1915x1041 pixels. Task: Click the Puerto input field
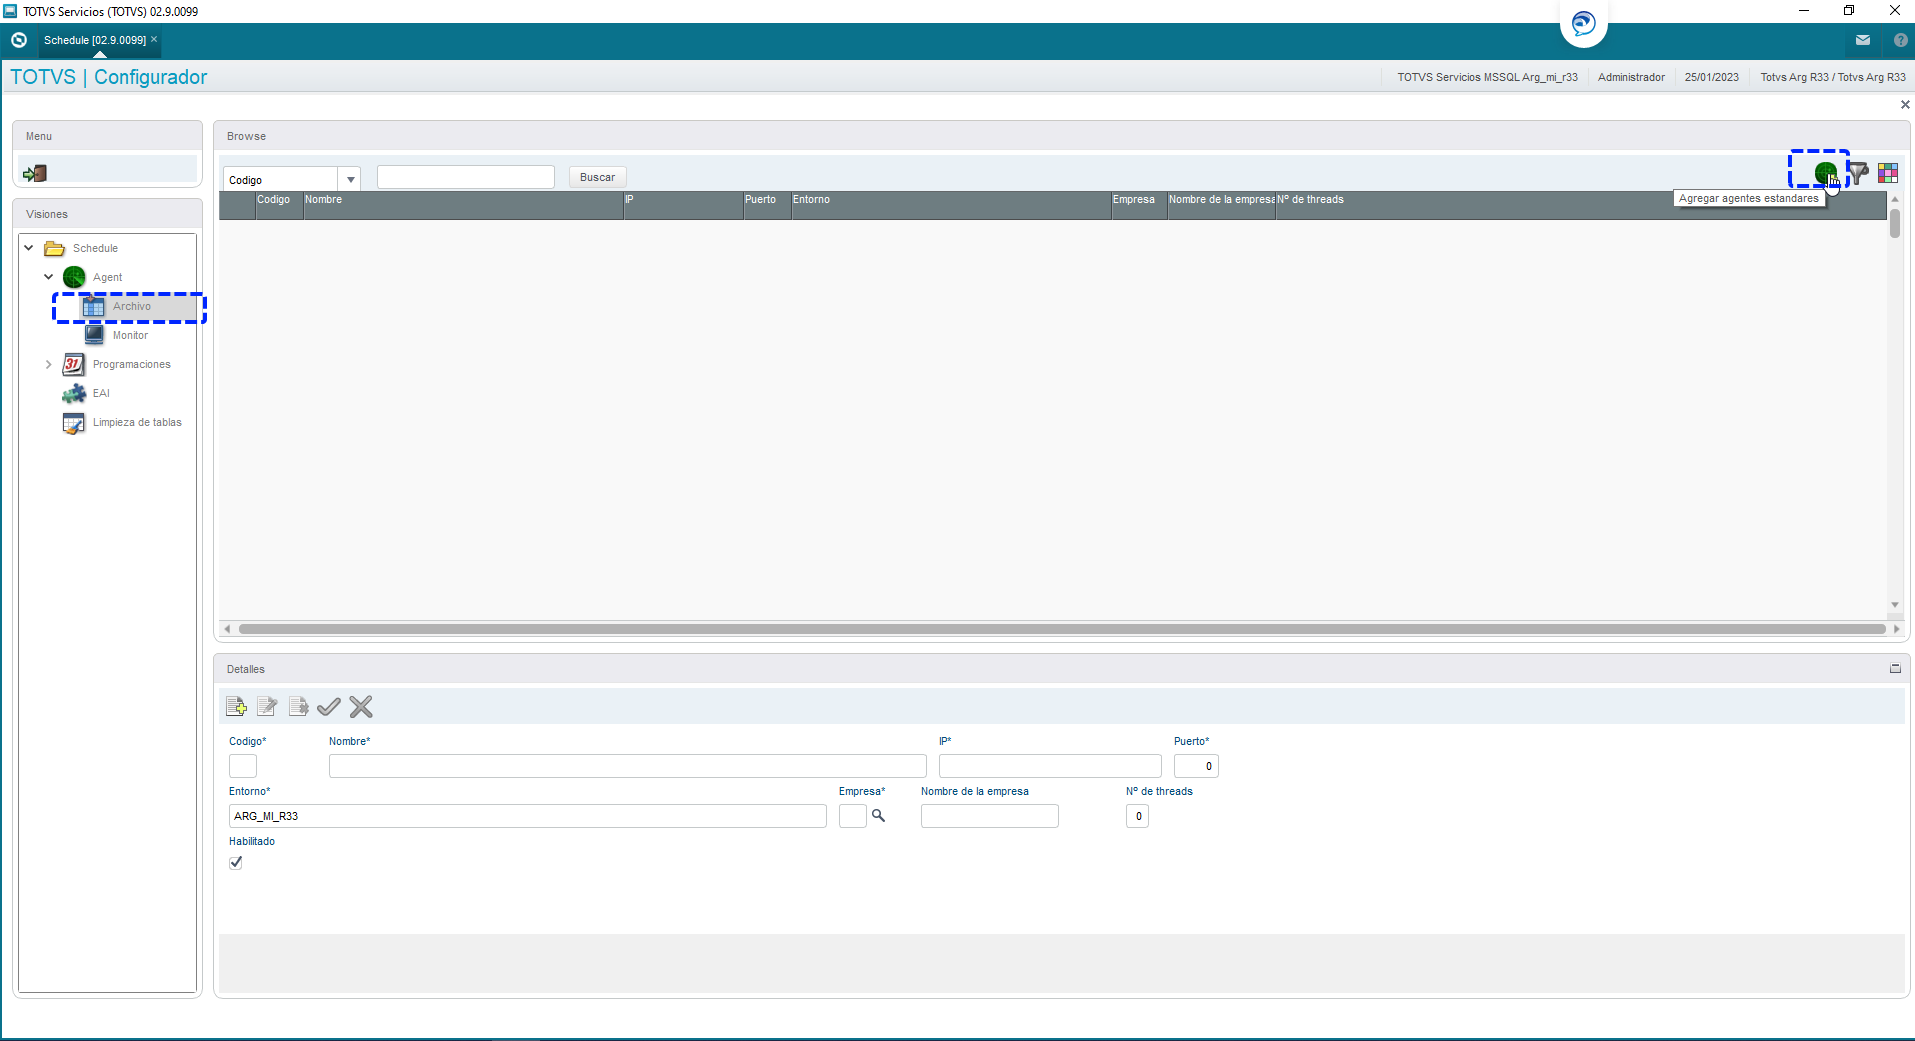coord(1196,766)
